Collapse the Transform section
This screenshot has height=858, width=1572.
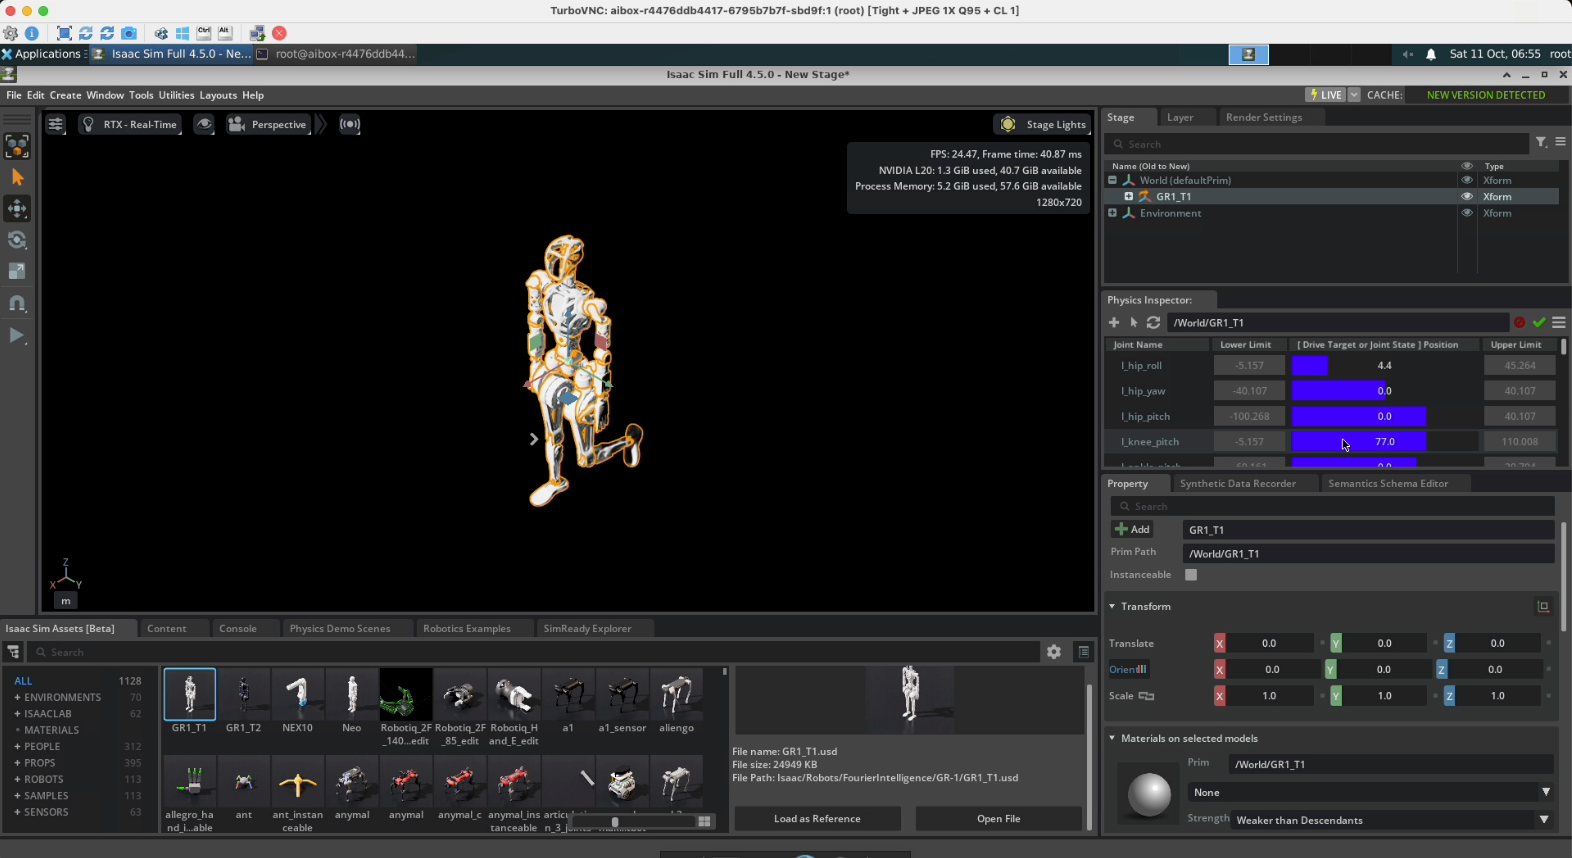click(x=1112, y=606)
